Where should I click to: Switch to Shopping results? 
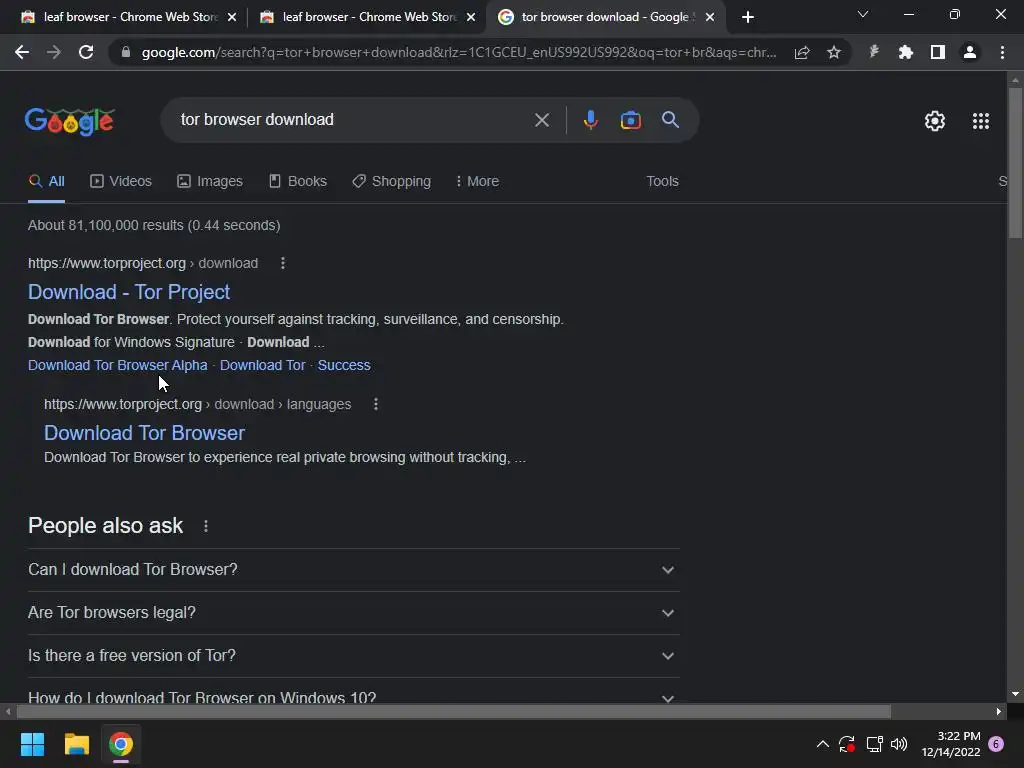[x=391, y=182]
